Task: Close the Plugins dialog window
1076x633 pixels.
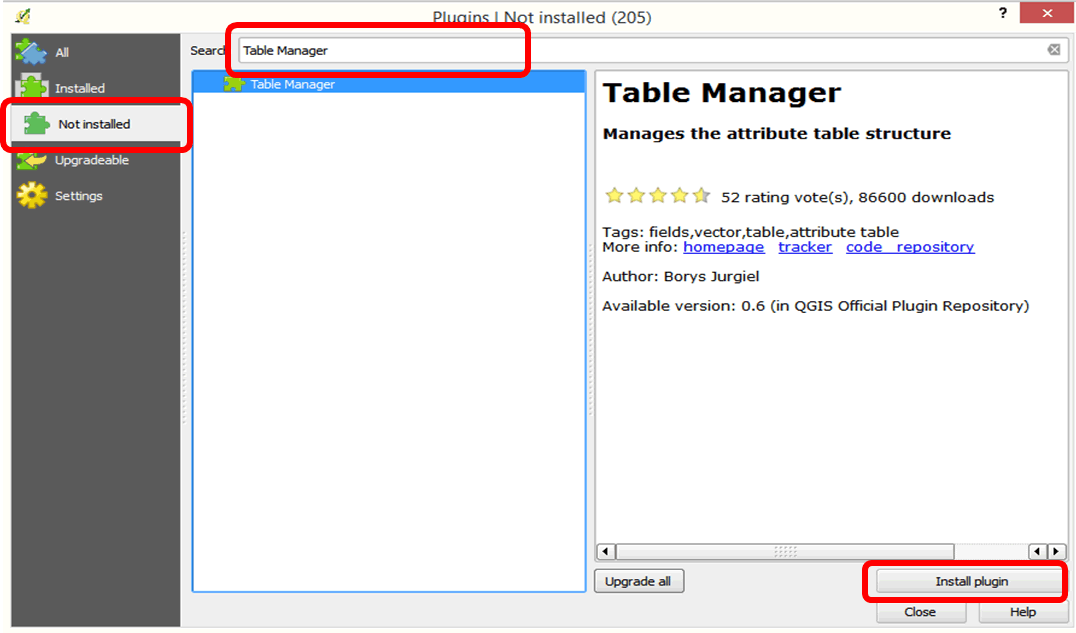Action: [1046, 13]
